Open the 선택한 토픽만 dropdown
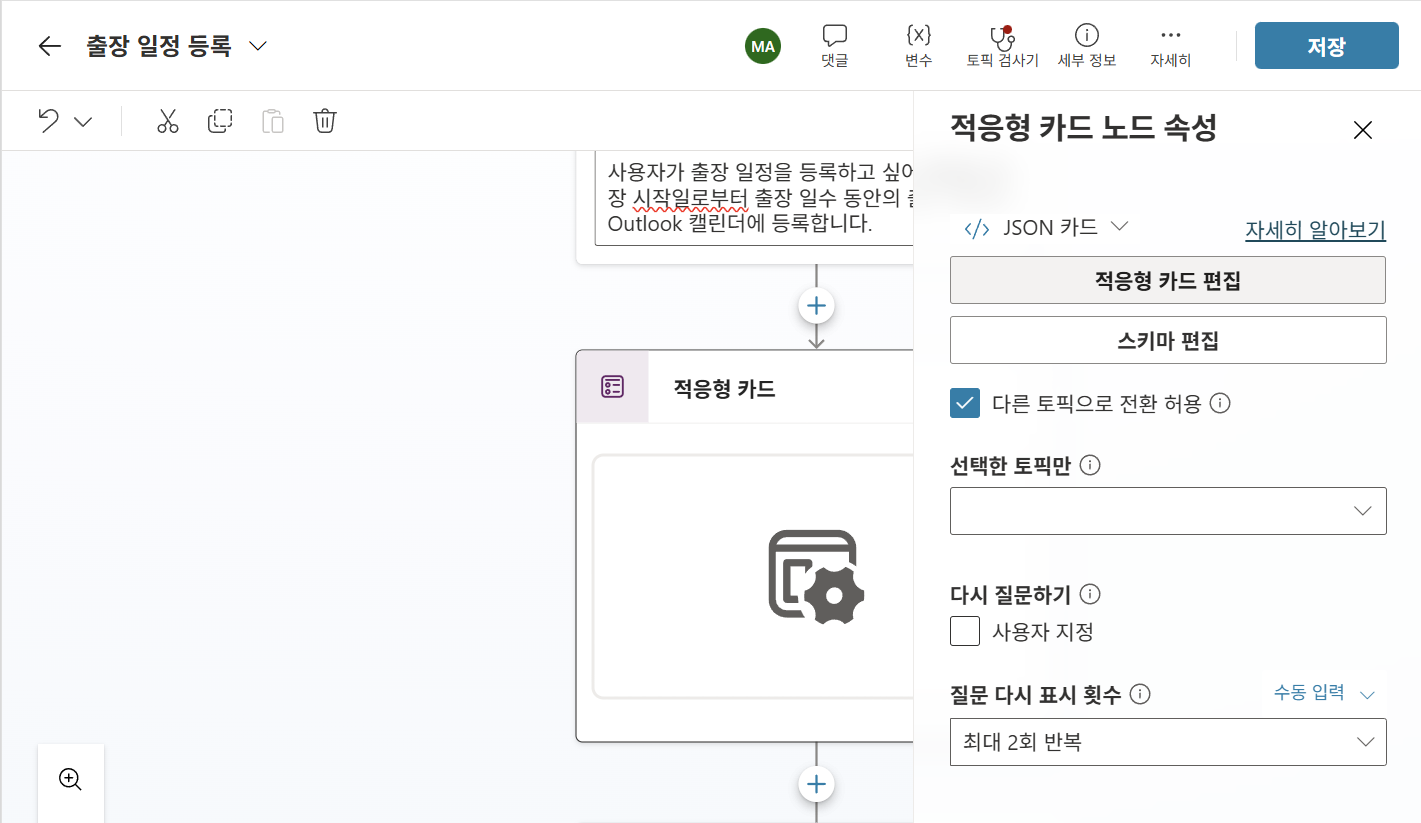The width and height of the screenshot is (1421, 823). coord(1168,510)
